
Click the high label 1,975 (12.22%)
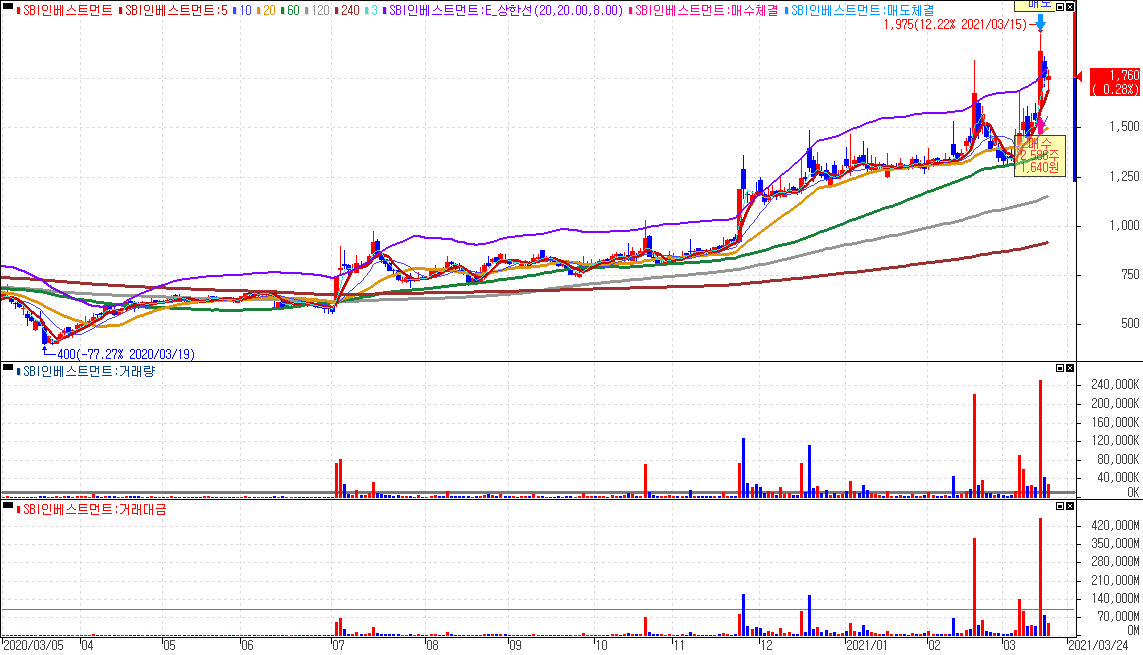tap(955, 25)
